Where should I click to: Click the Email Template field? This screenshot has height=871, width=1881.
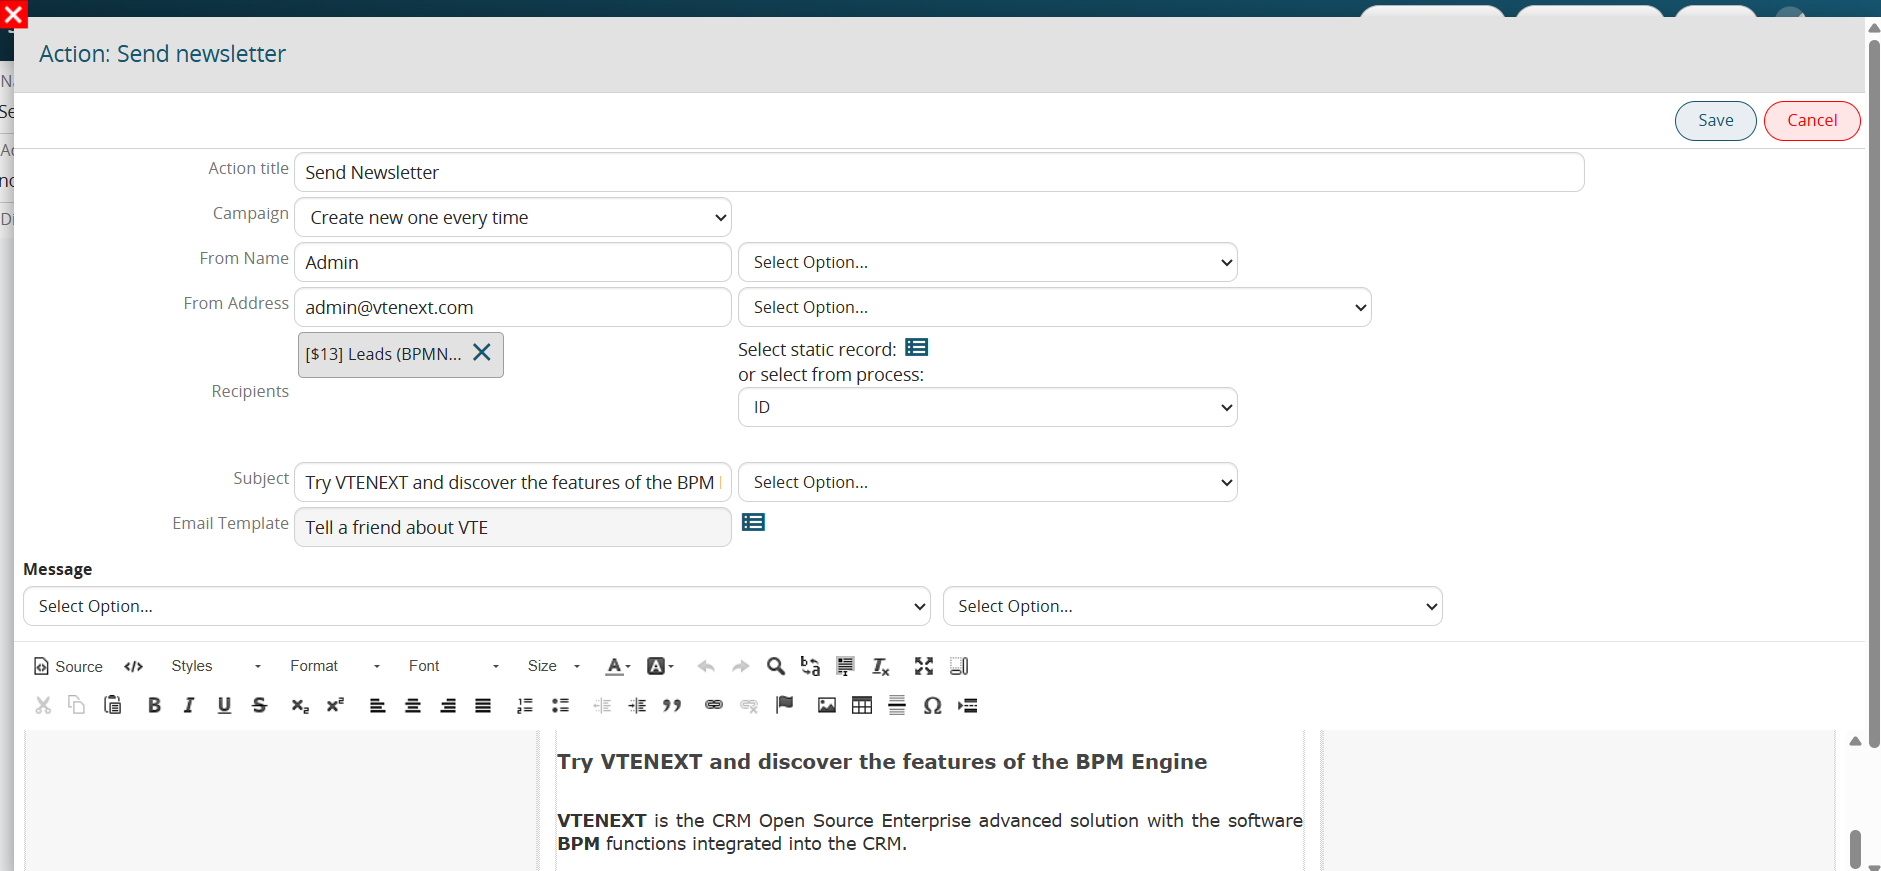coord(513,527)
